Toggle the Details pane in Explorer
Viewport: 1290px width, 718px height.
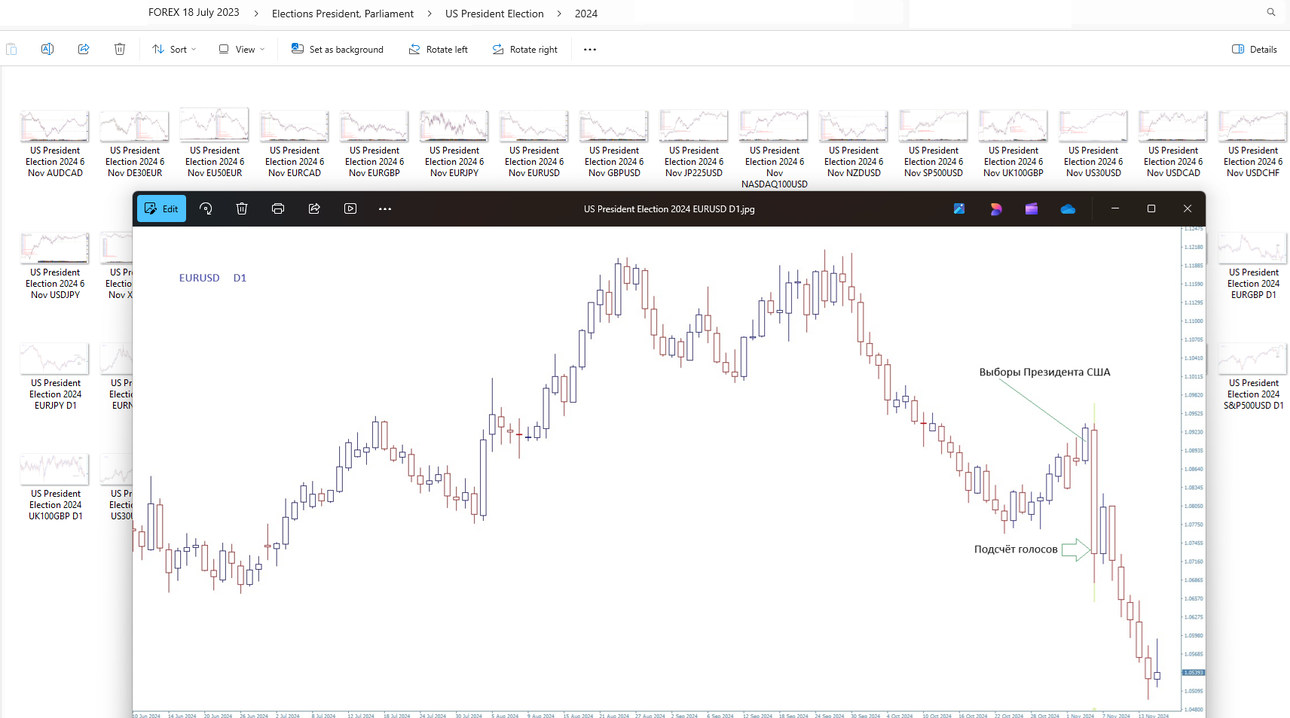(1254, 49)
